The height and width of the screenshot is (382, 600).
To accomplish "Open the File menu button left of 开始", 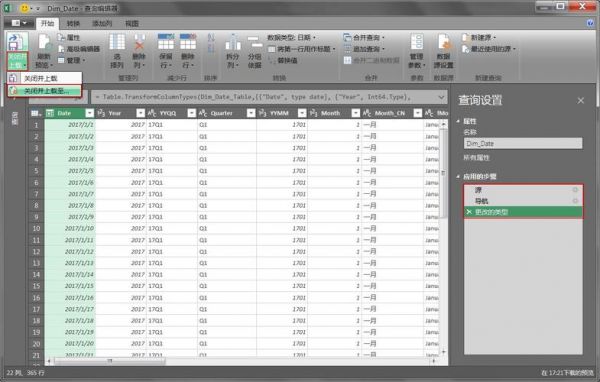I will point(19,23).
